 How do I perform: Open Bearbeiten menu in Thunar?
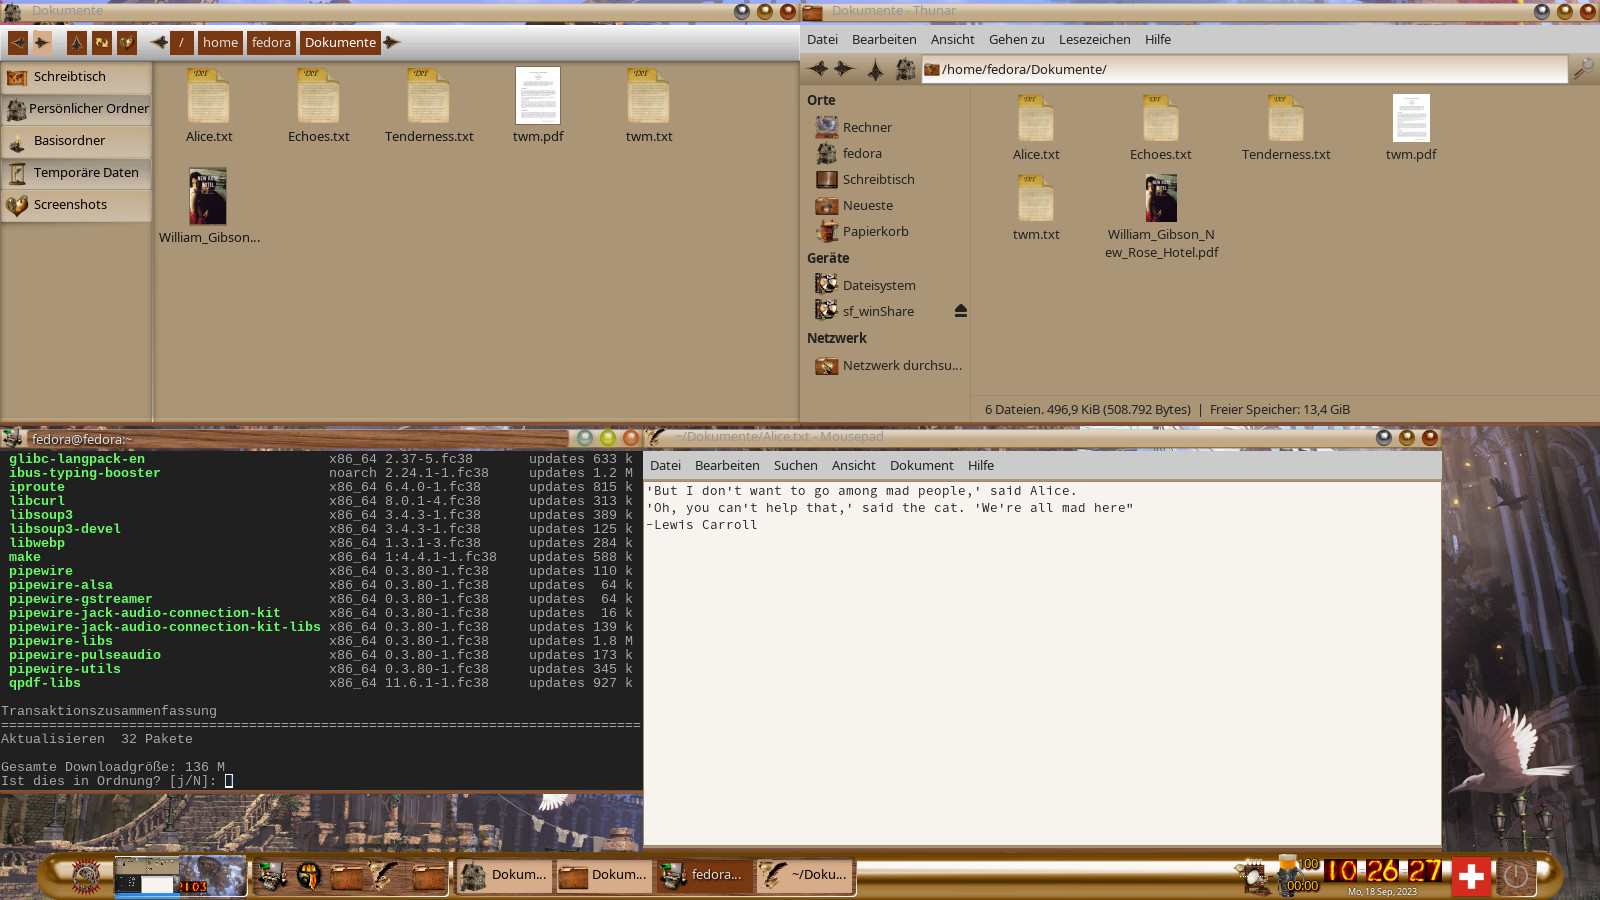tap(884, 40)
